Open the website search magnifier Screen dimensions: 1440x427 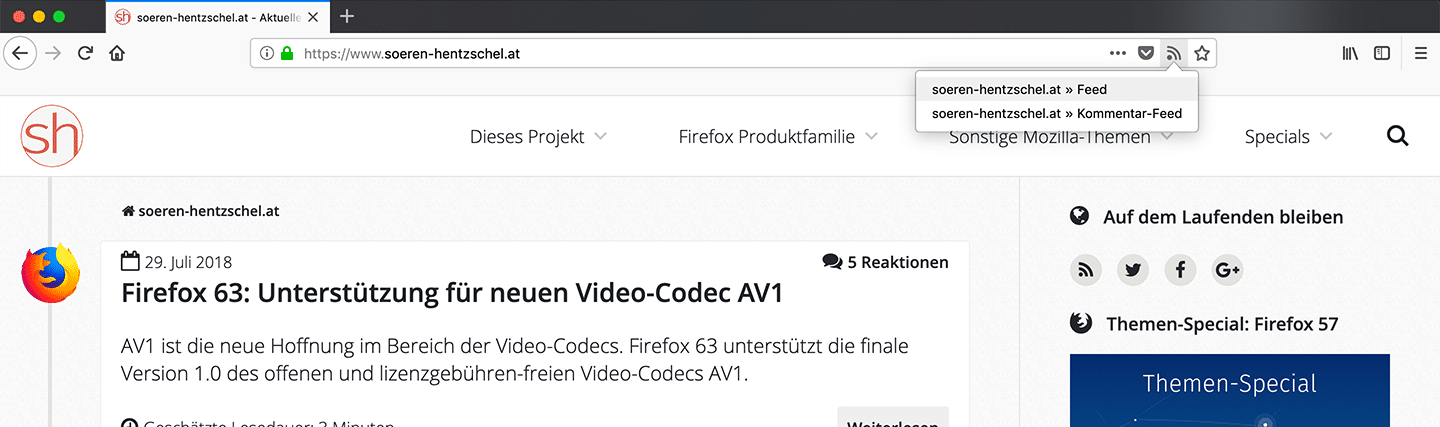pyautogui.click(x=1398, y=136)
